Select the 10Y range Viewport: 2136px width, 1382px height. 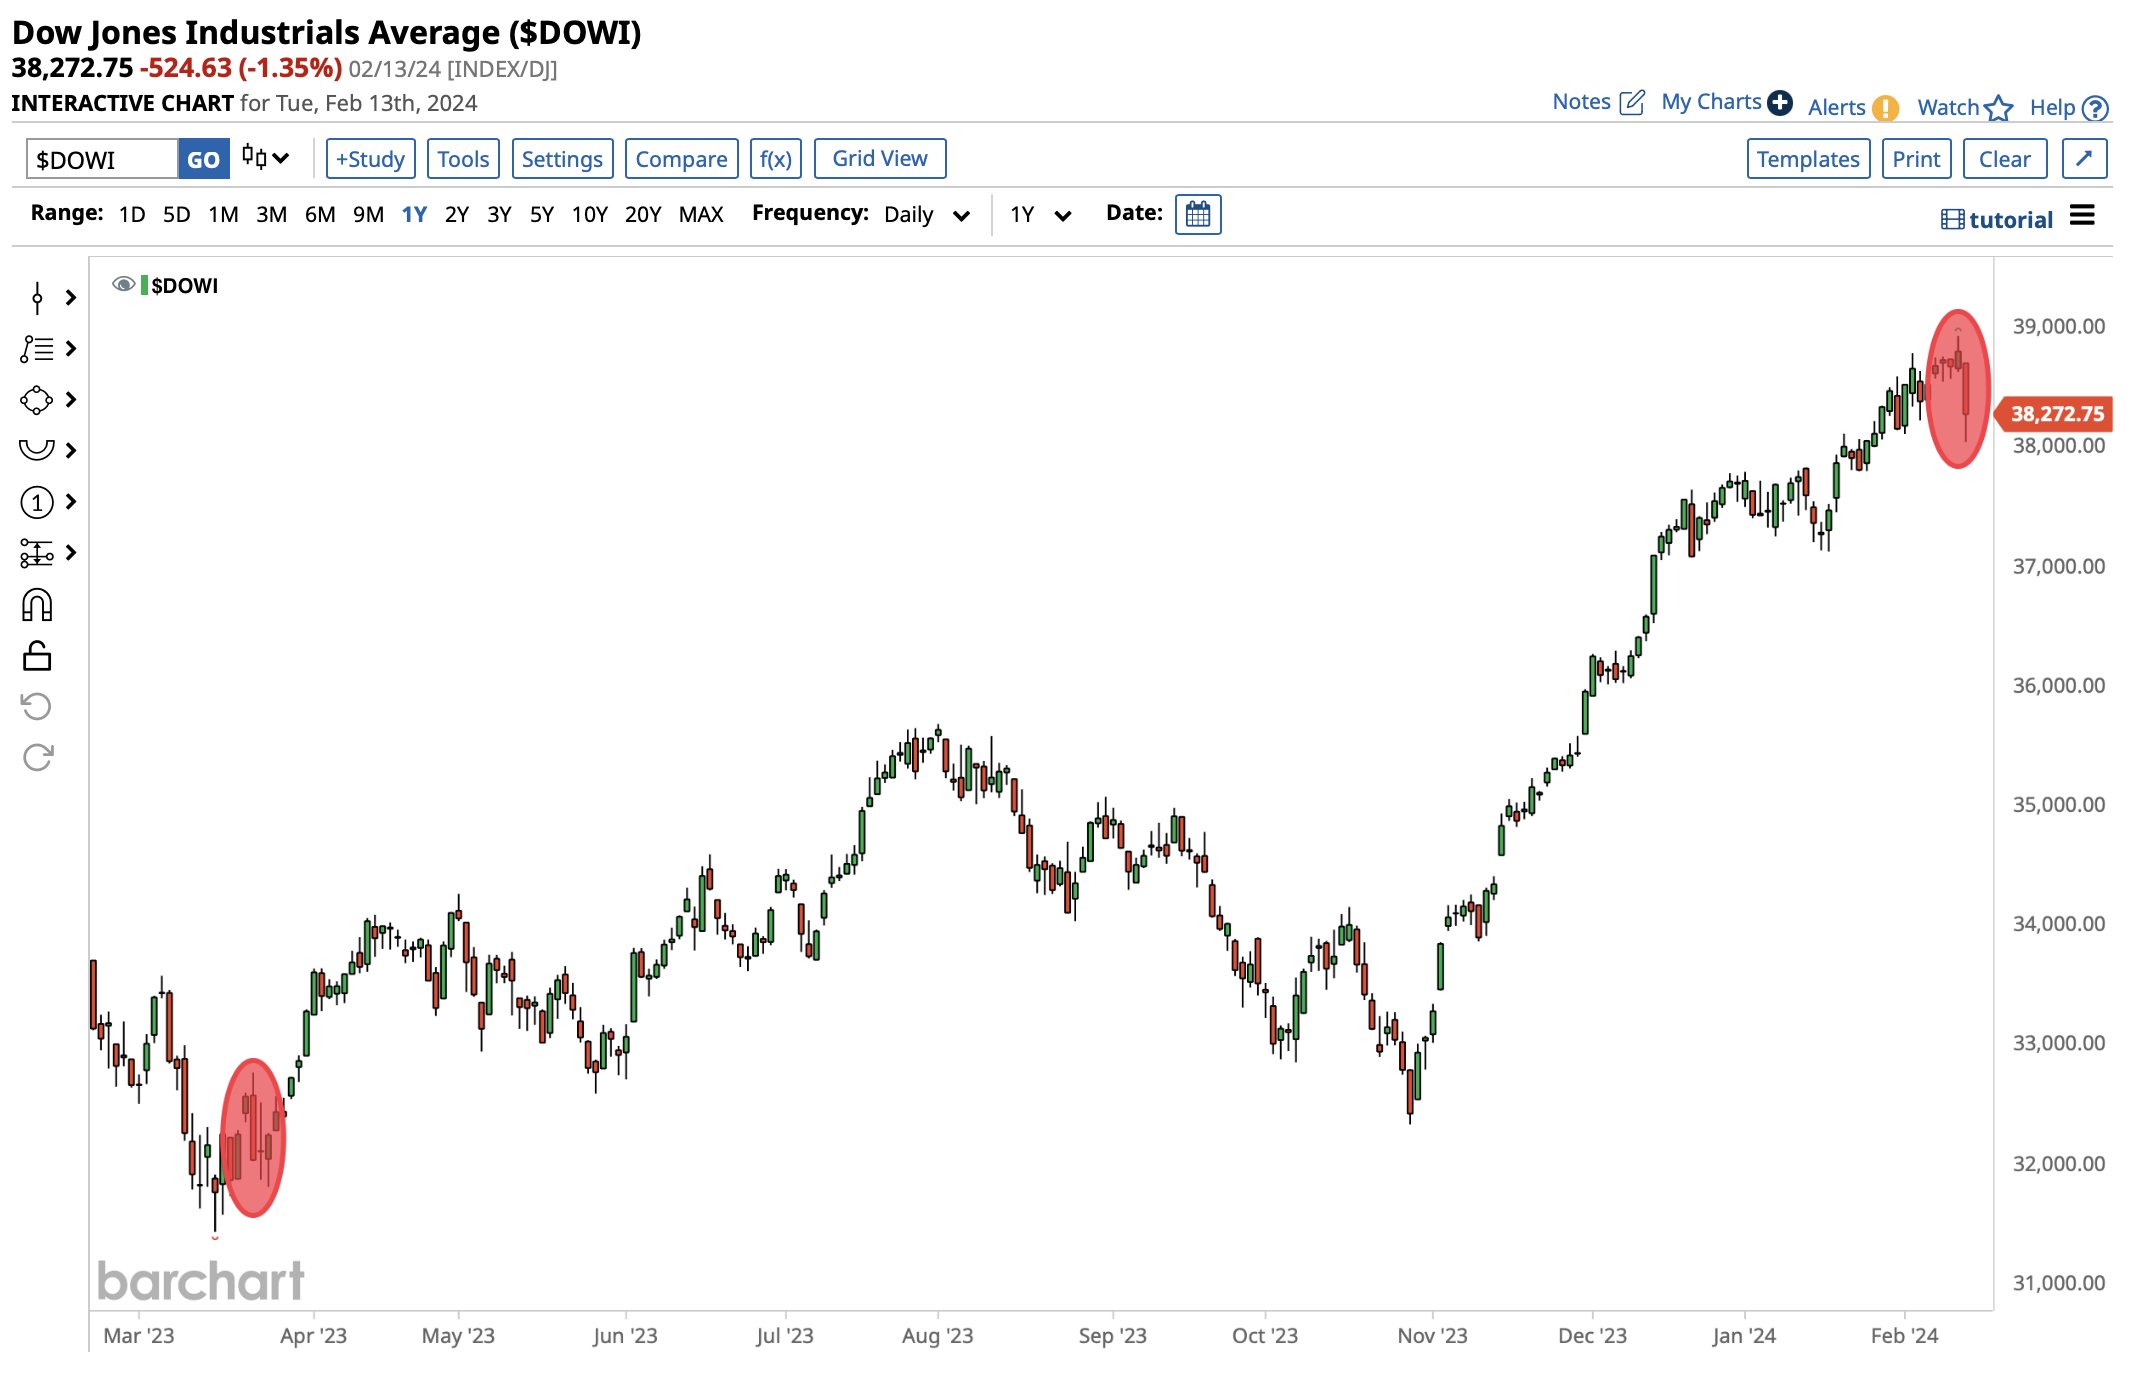(589, 215)
